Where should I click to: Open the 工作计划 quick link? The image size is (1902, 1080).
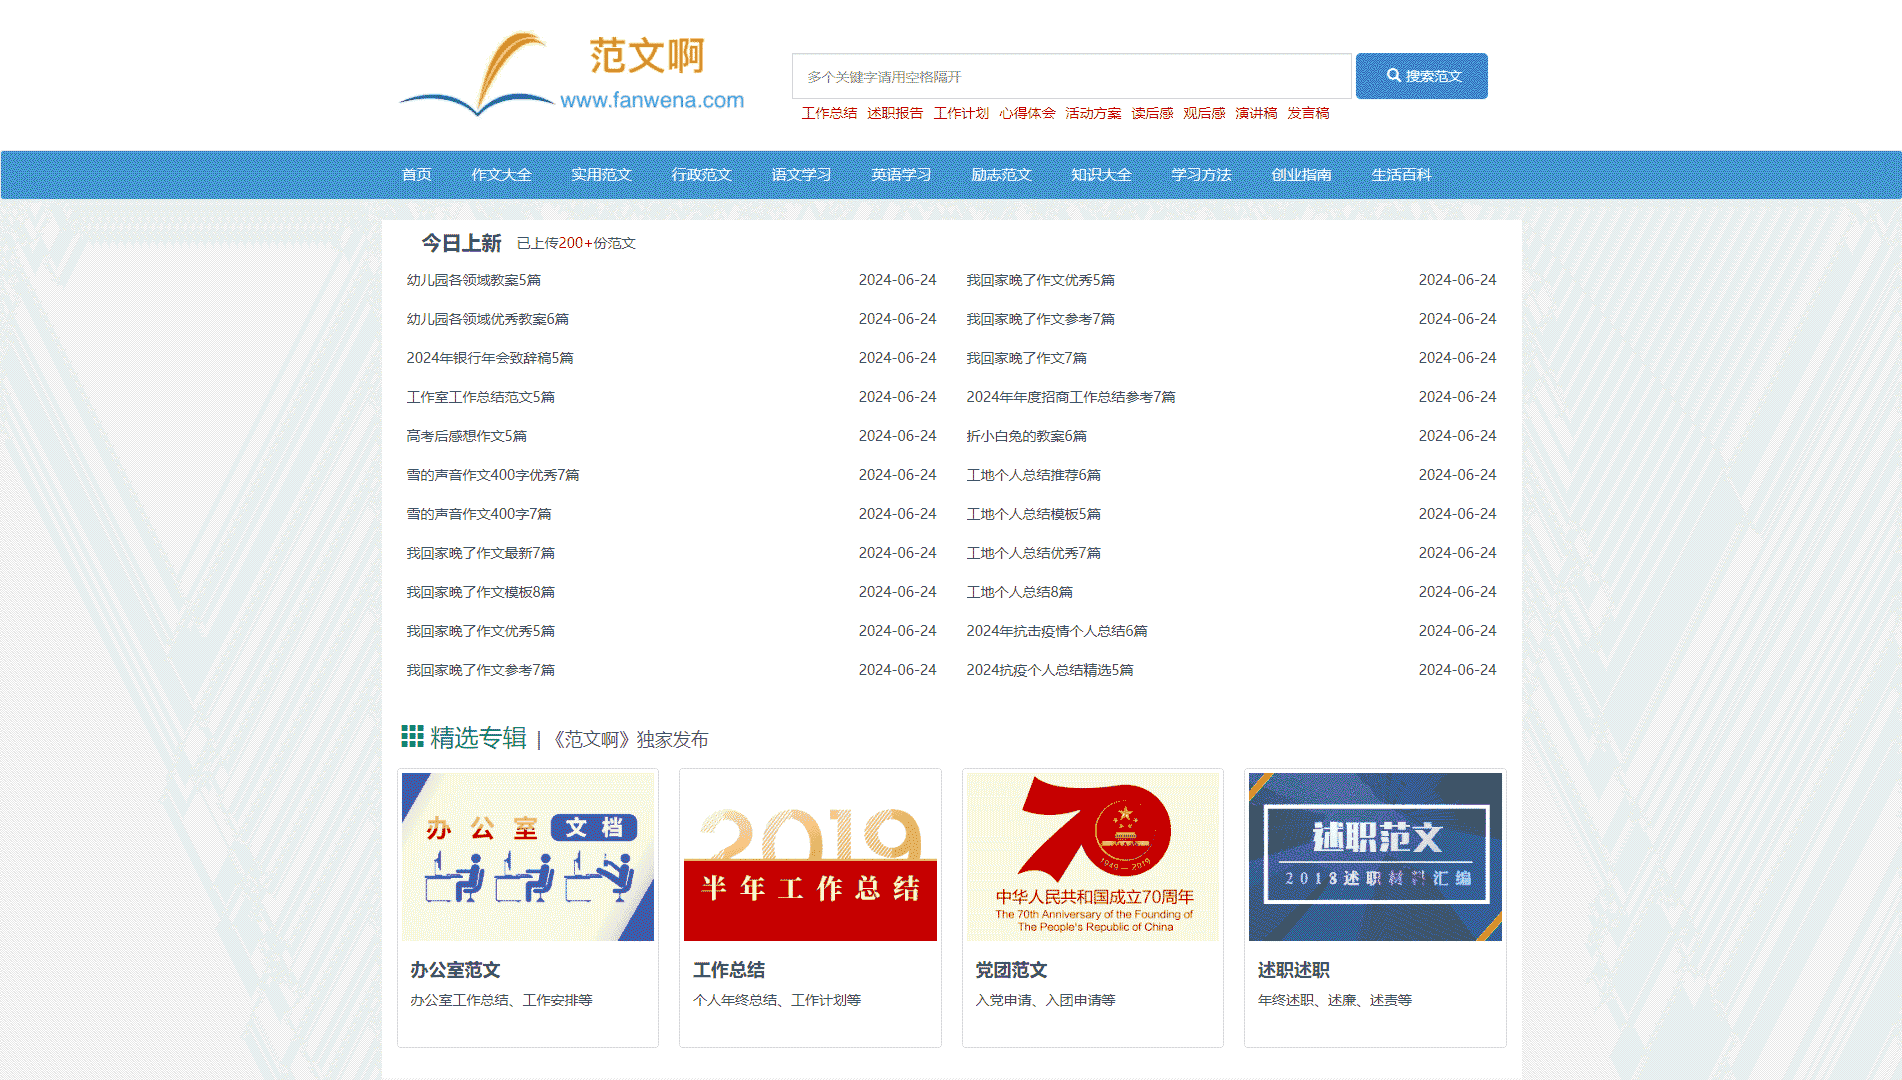click(x=961, y=113)
